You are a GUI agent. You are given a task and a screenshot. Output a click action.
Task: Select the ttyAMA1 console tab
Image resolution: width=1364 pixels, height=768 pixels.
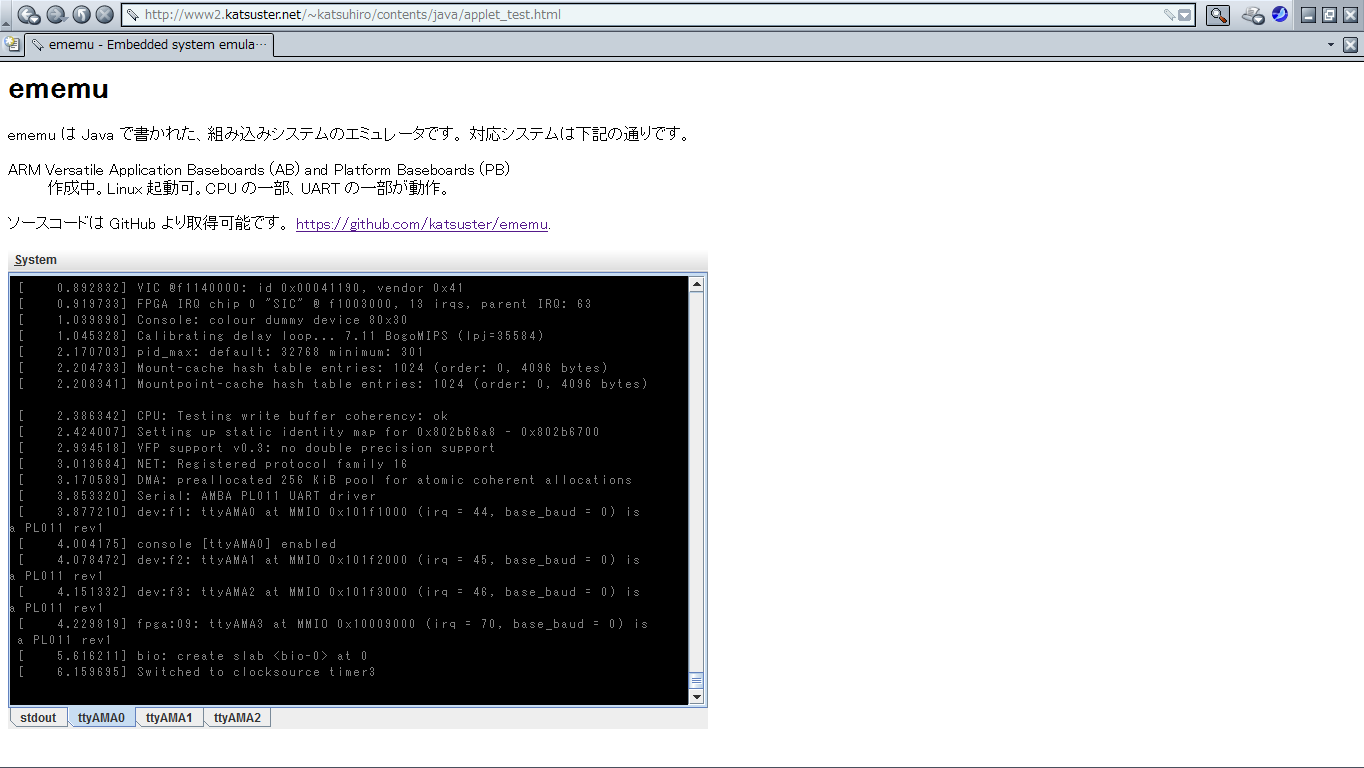[x=169, y=718]
